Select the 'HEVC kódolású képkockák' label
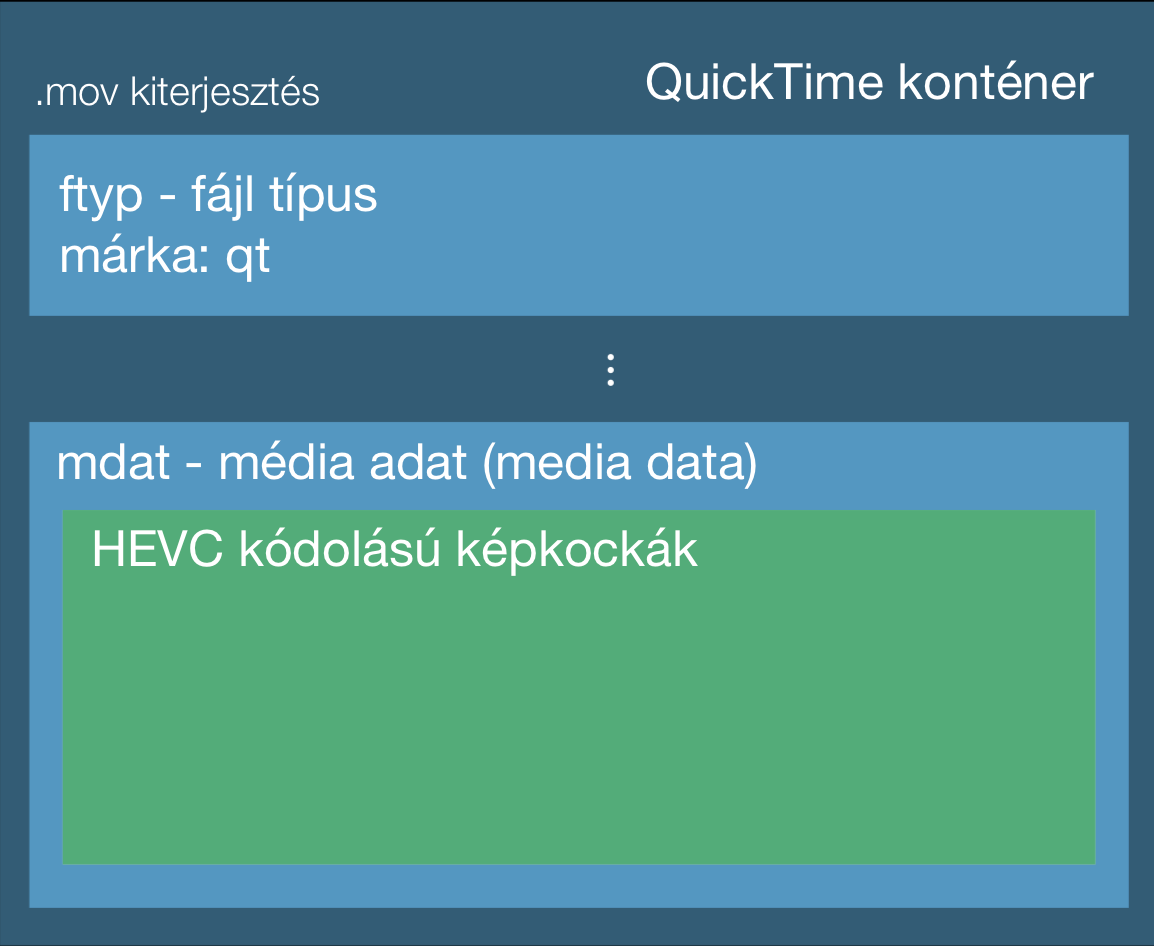The width and height of the screenshot is (1154, 946). click(x=394, y=549)
